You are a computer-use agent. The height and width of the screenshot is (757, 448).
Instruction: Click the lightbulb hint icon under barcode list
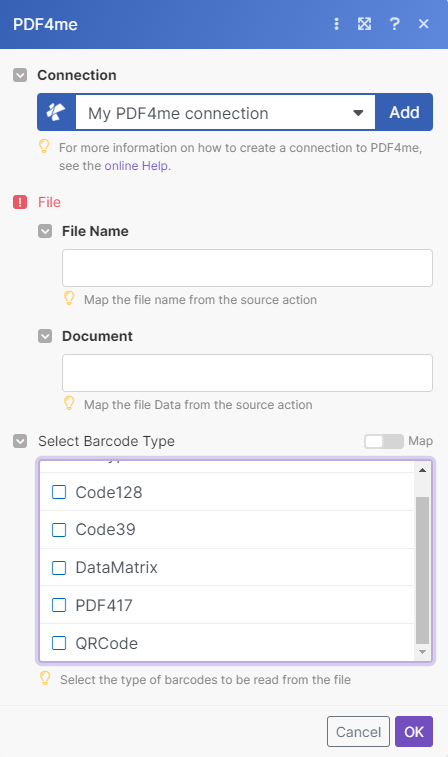coord(45,678)
